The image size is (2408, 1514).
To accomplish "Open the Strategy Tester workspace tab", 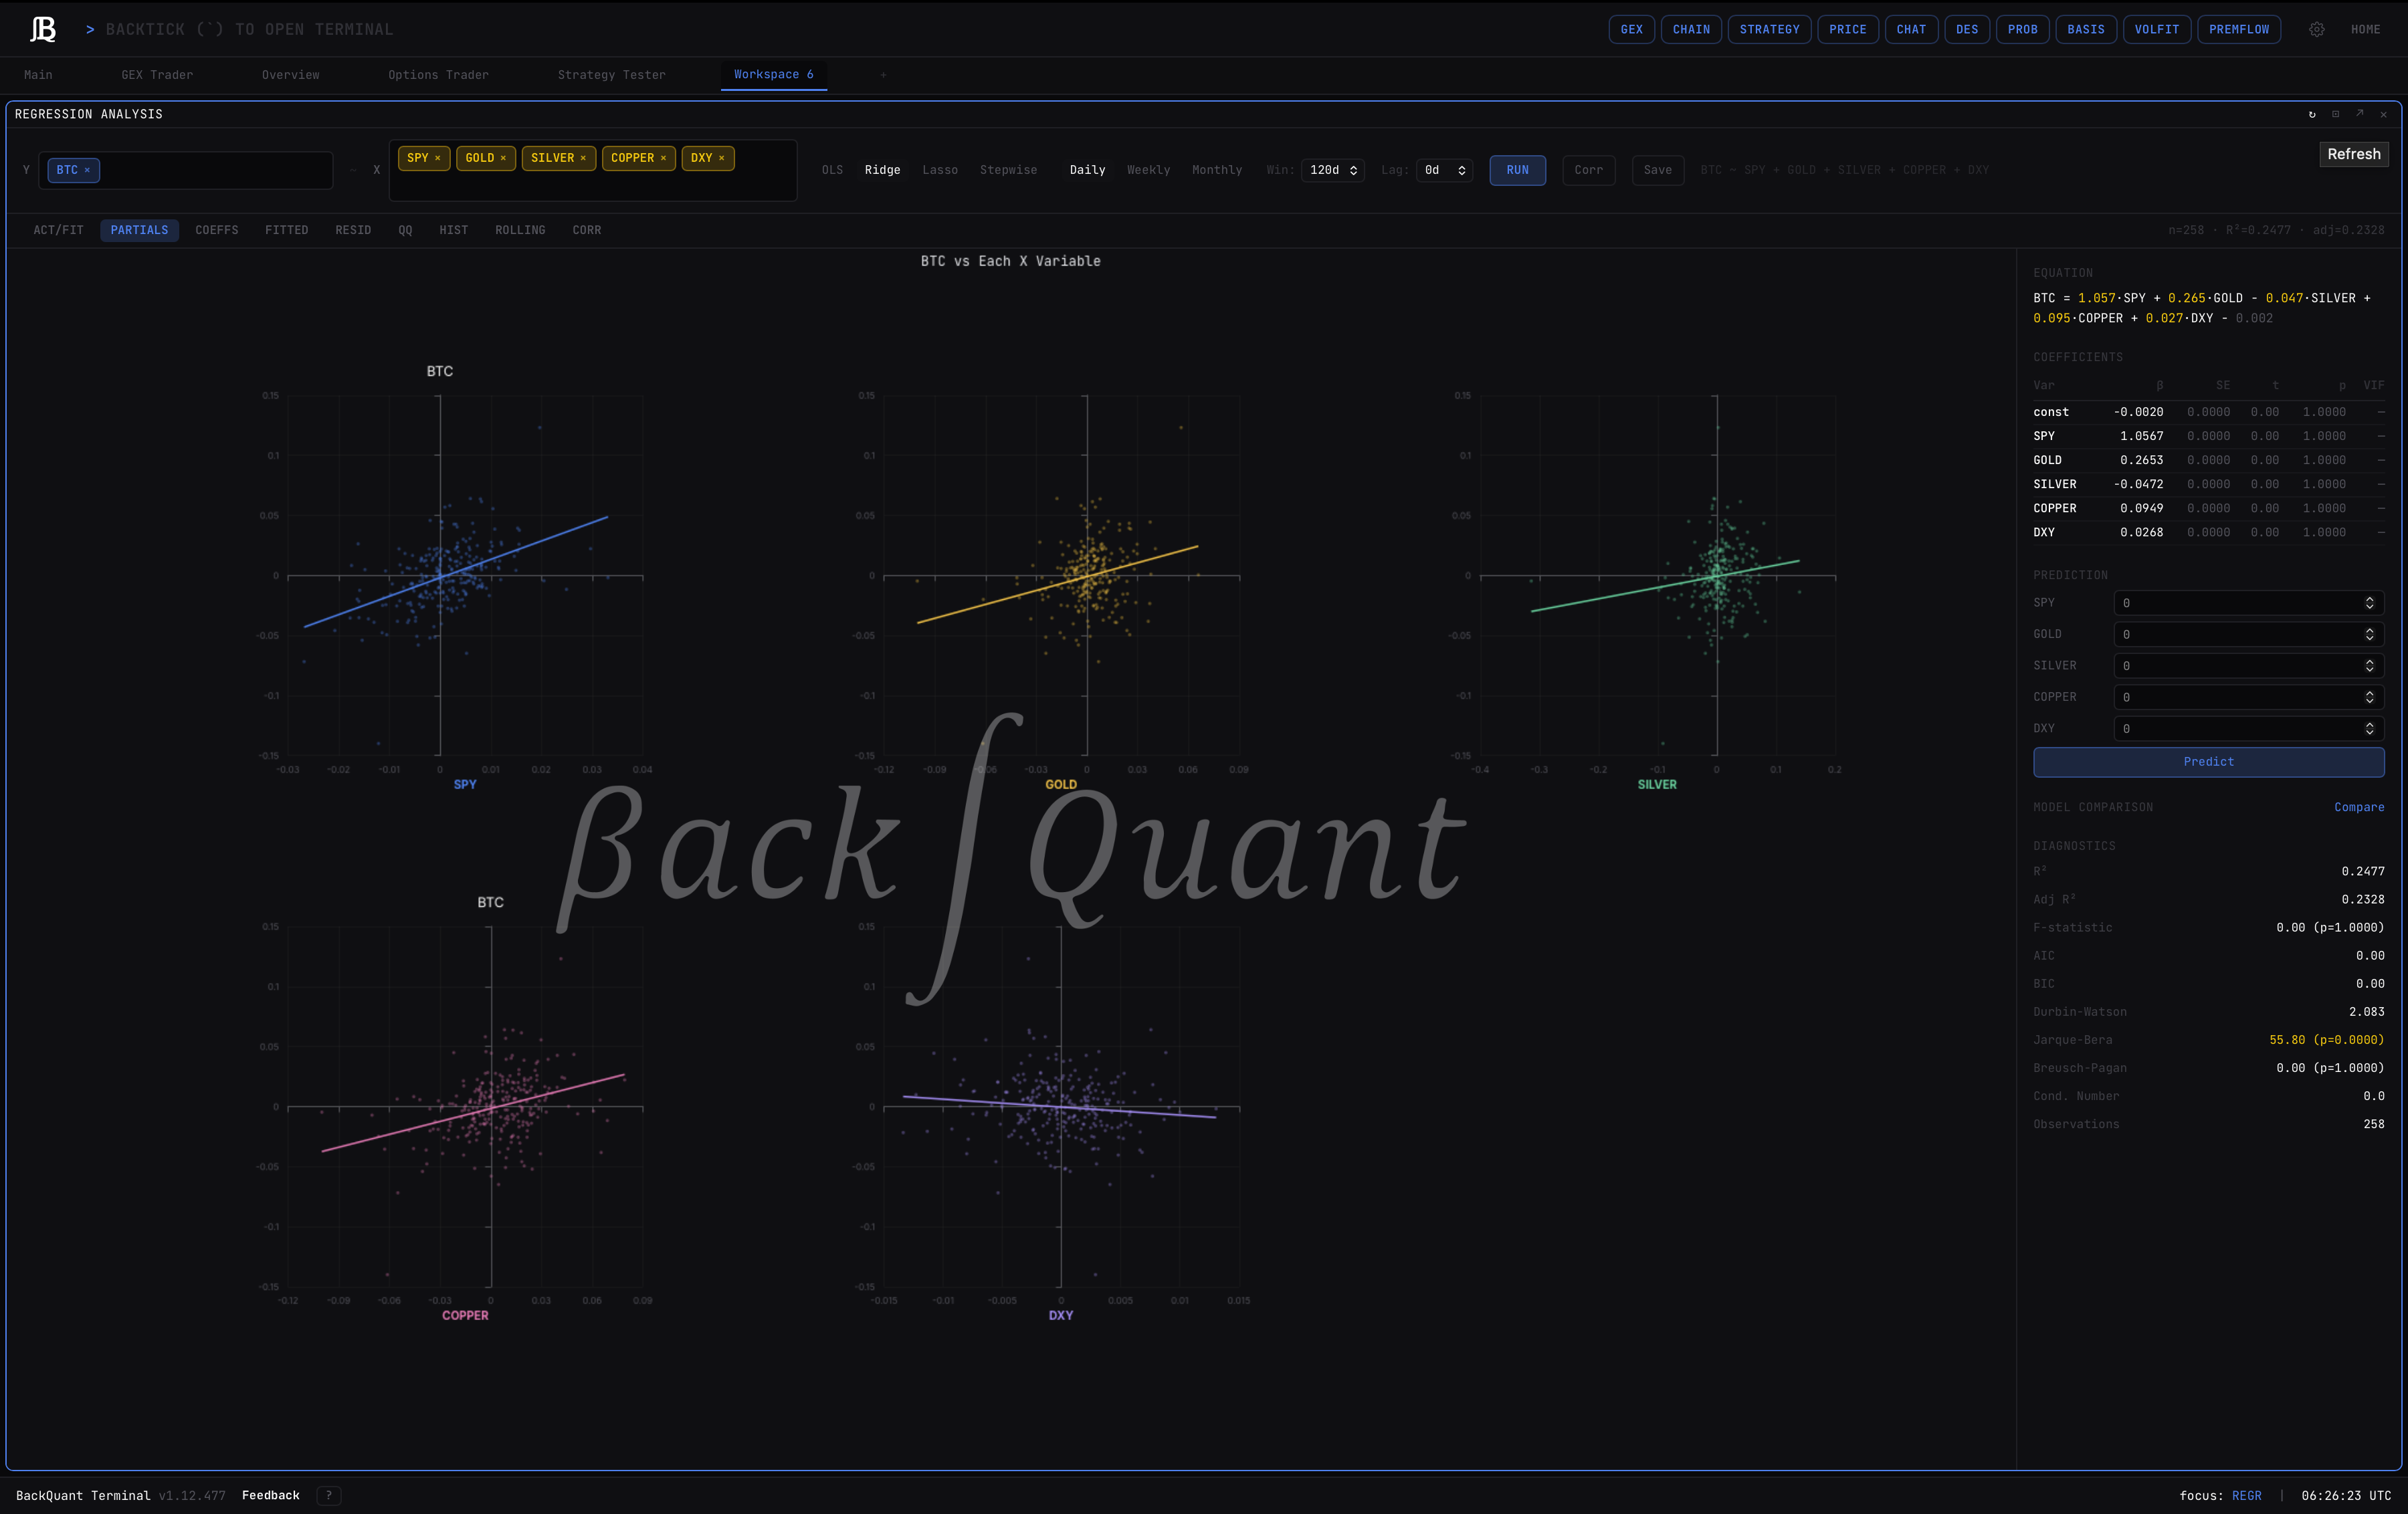I will pos(611,75).
